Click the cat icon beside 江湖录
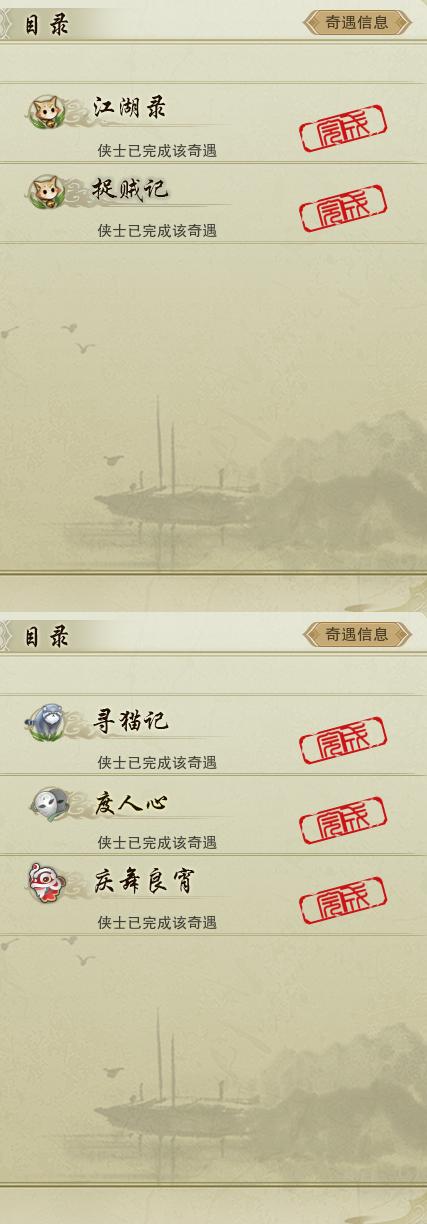Viewport: 427px width, 1224px height. pyautogui.click(x=43, y=113)
